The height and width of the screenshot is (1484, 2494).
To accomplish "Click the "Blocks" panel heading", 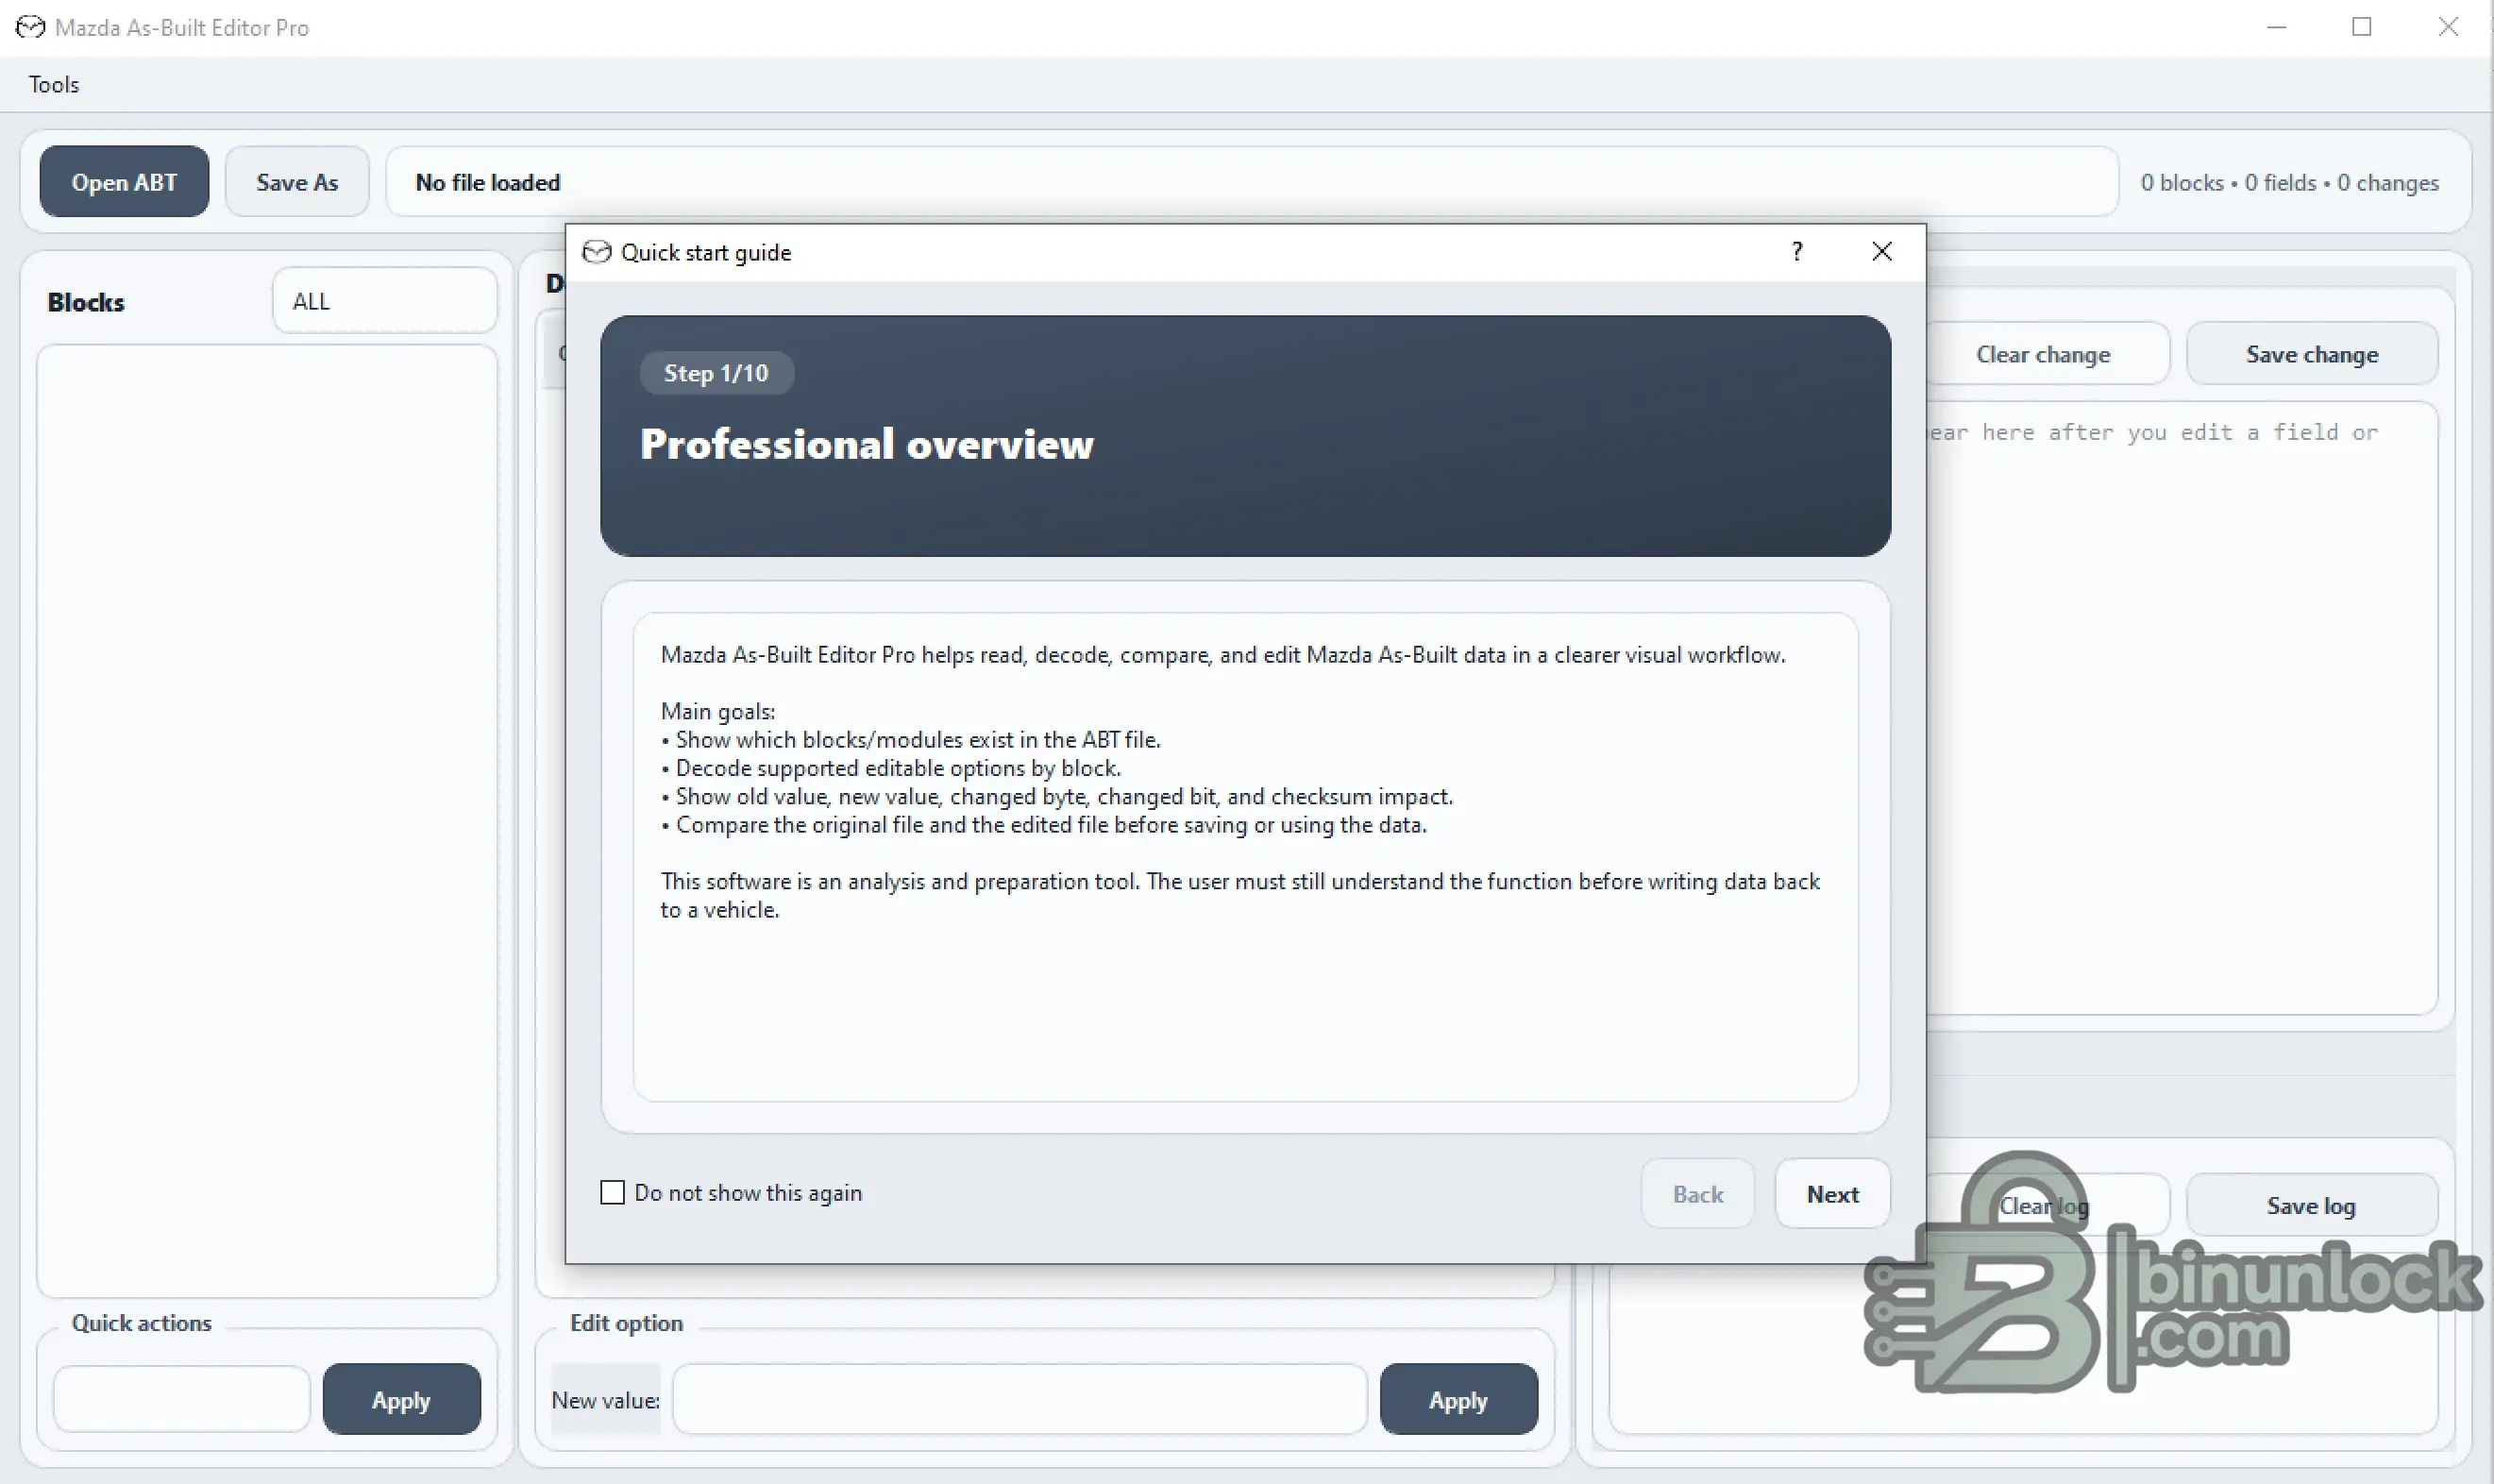I will coord(86,302).
